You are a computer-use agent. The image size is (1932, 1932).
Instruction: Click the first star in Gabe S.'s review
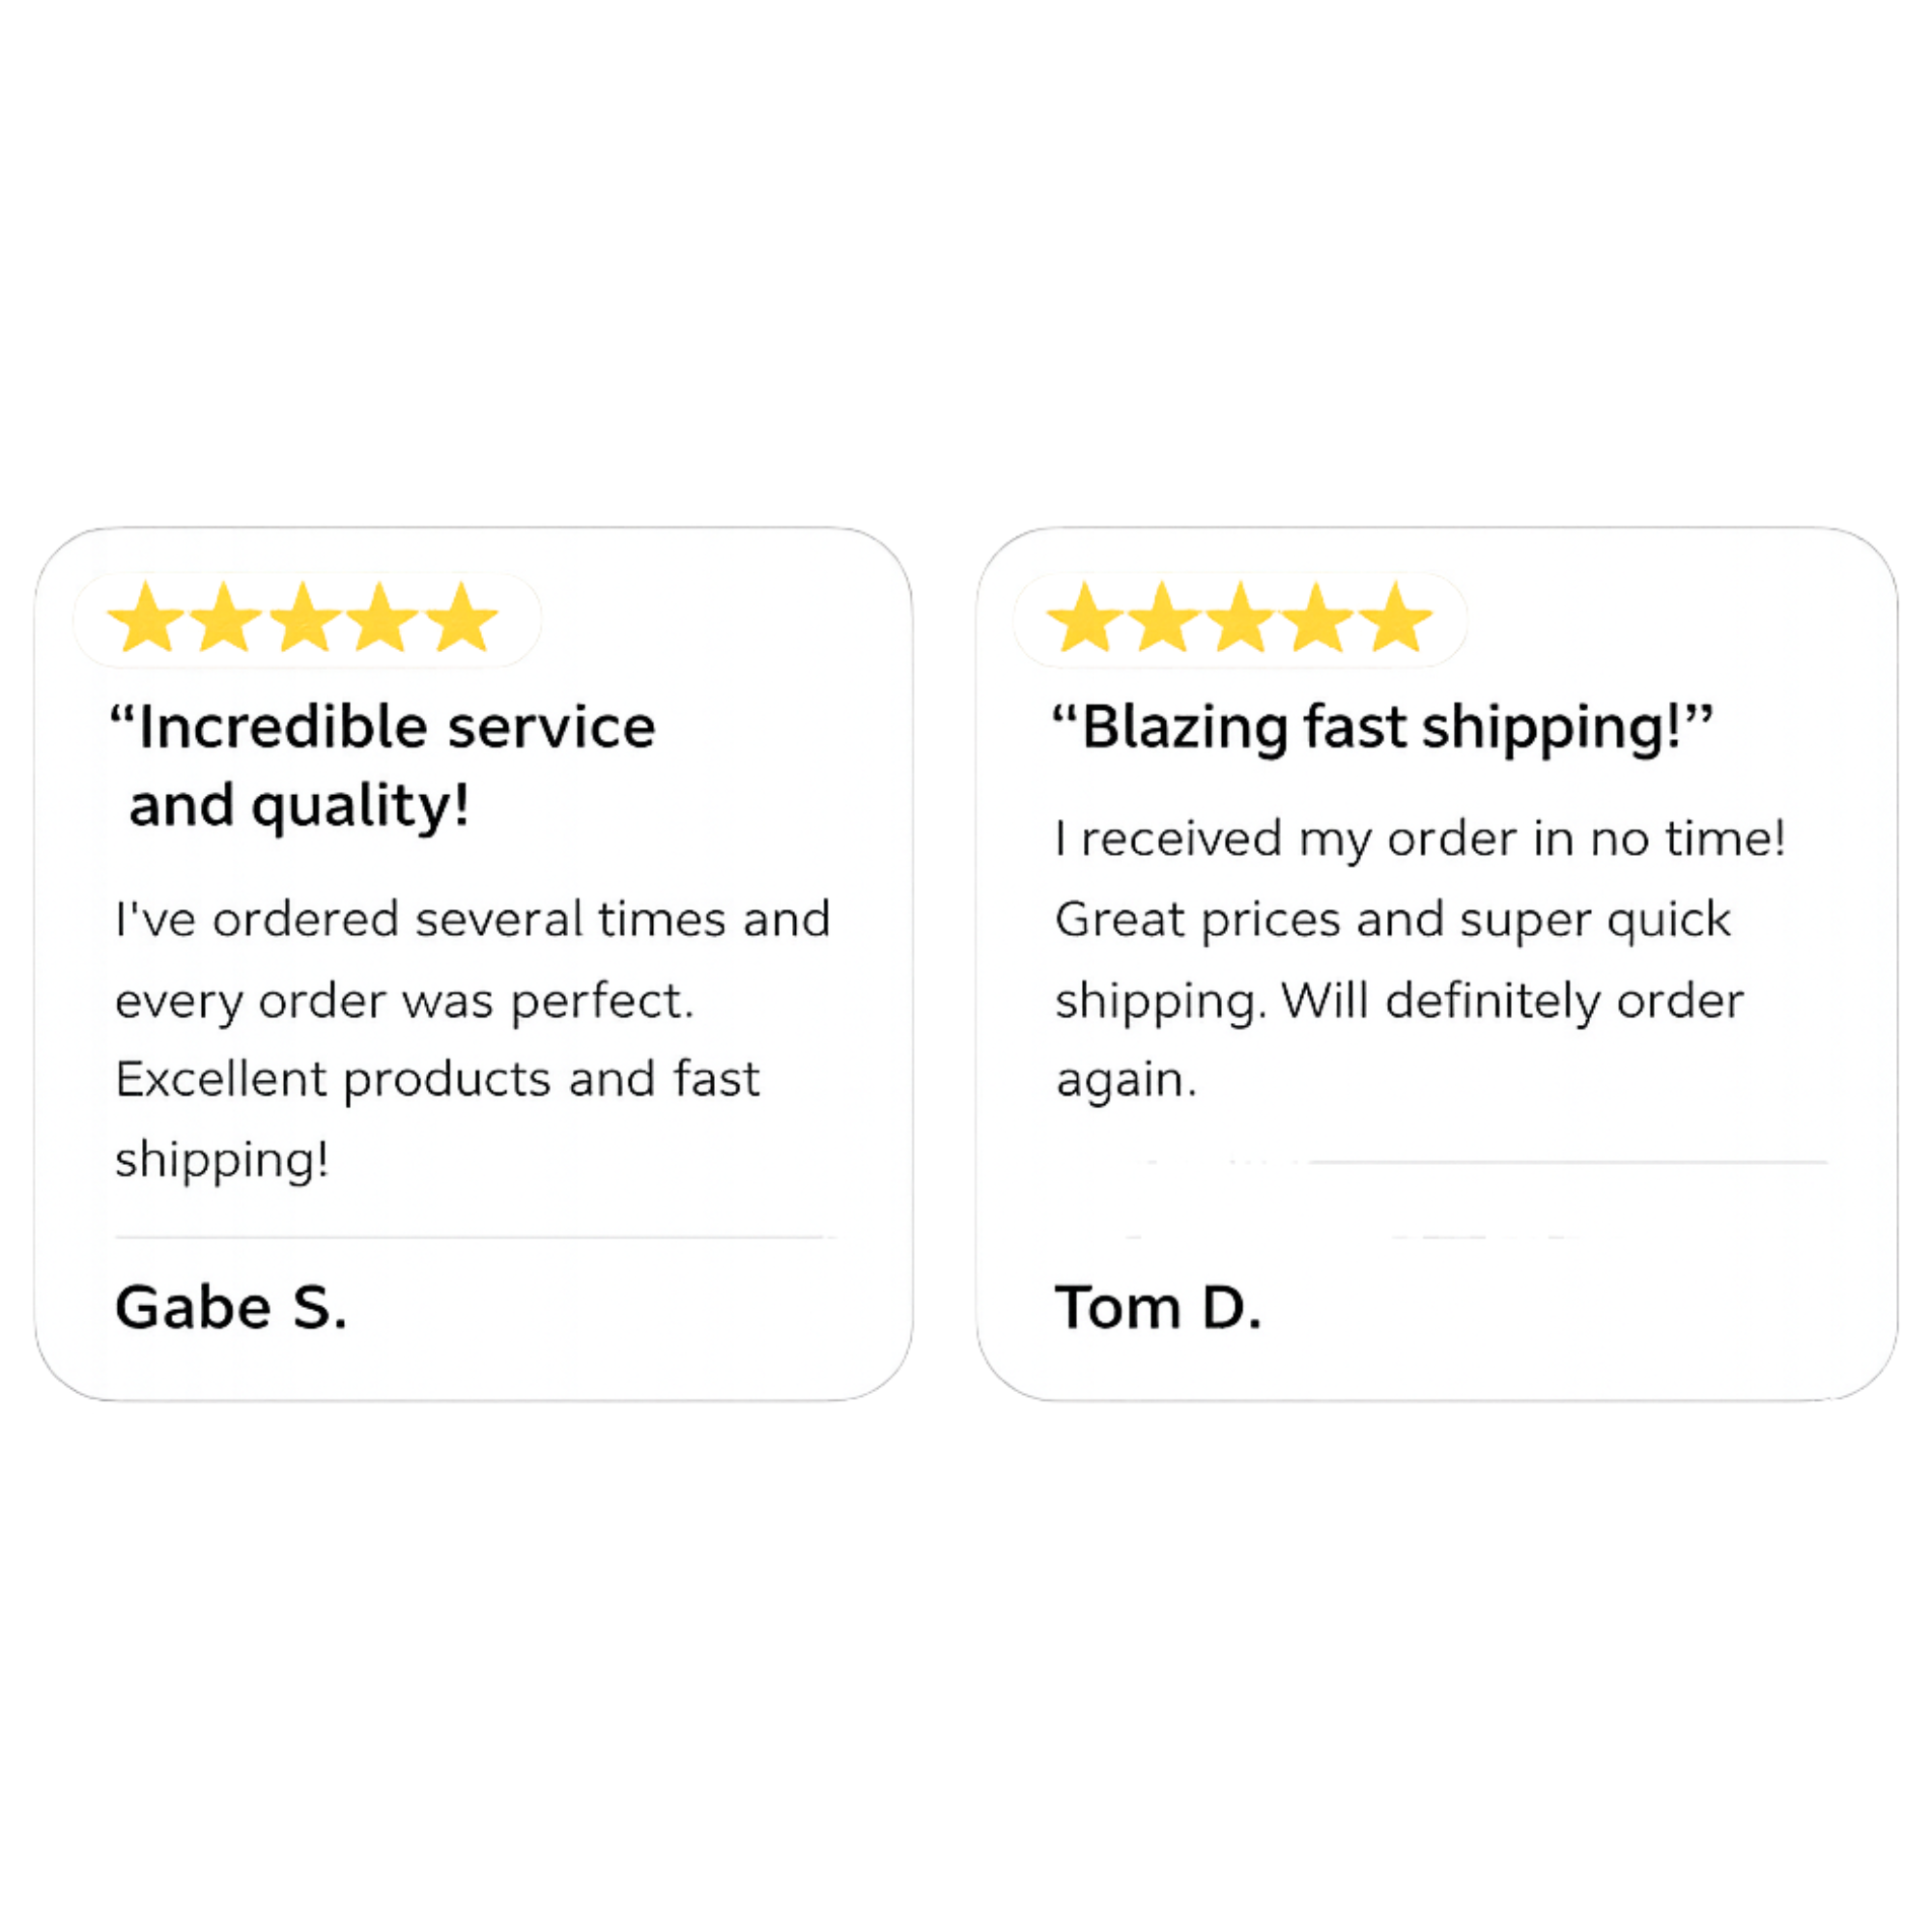point(146,620)
